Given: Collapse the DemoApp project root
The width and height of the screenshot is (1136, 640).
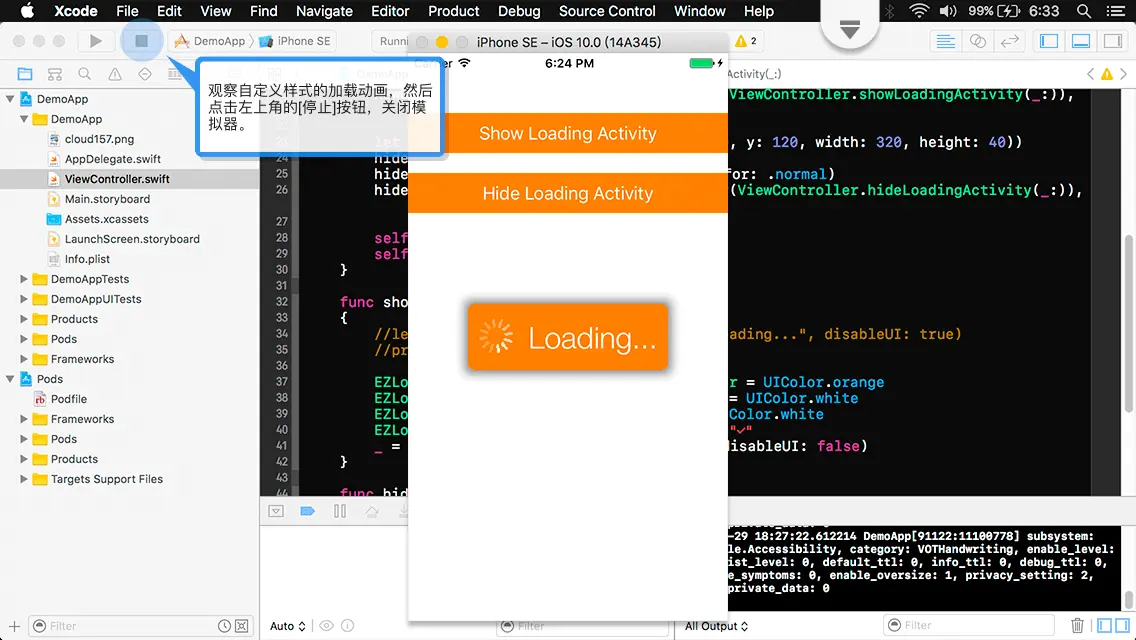Looking at the screenshot, I should (x=10, y=99).
